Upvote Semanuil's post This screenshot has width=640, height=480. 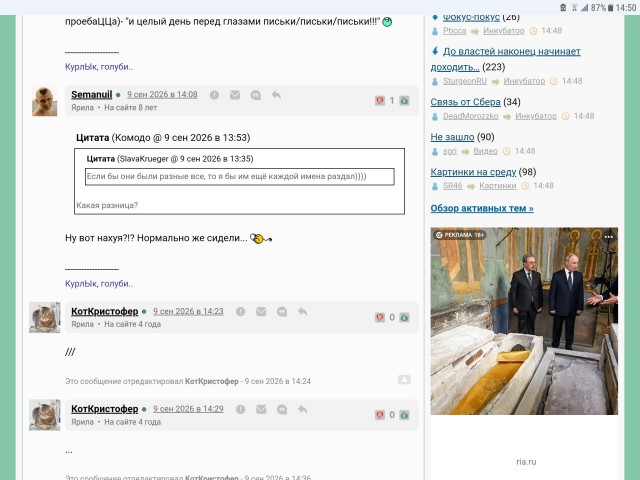click(404, 100)
